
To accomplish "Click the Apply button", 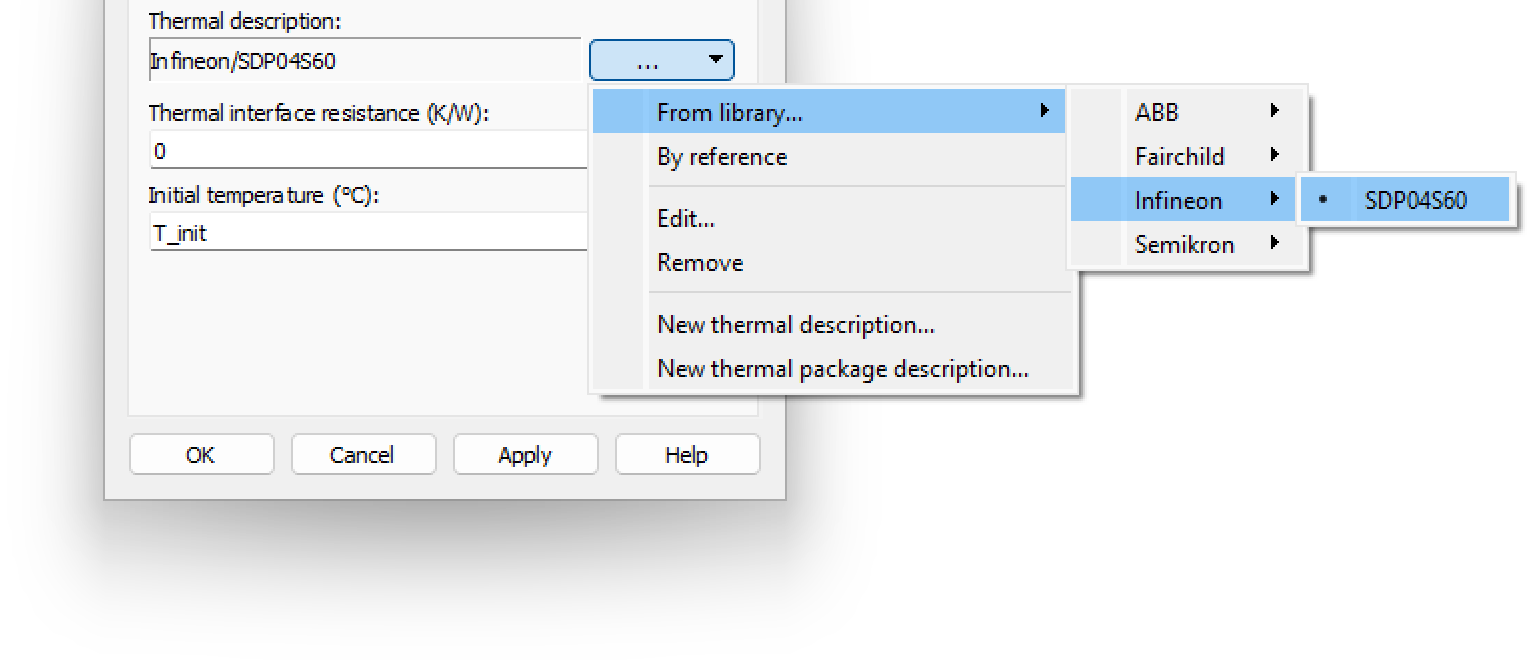I will 525,455.
